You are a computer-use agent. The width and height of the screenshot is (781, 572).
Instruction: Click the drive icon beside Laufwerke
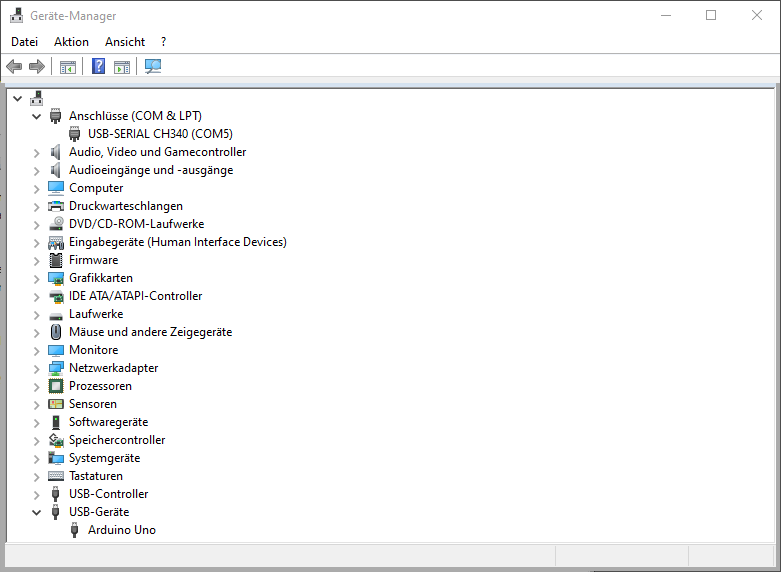click(56, 316)
